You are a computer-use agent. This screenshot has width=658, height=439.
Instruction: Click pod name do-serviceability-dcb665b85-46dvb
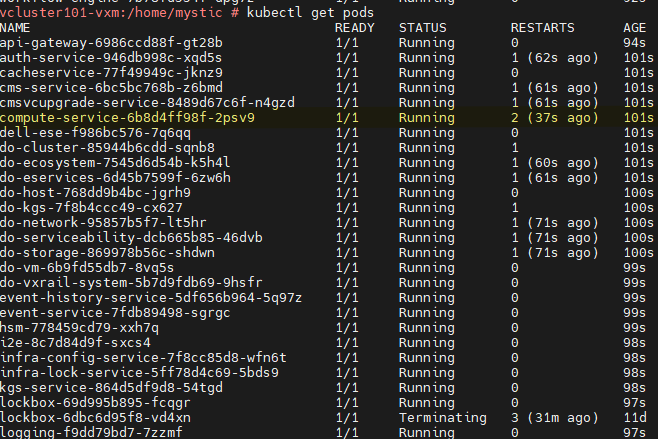[x=131, y=238]
